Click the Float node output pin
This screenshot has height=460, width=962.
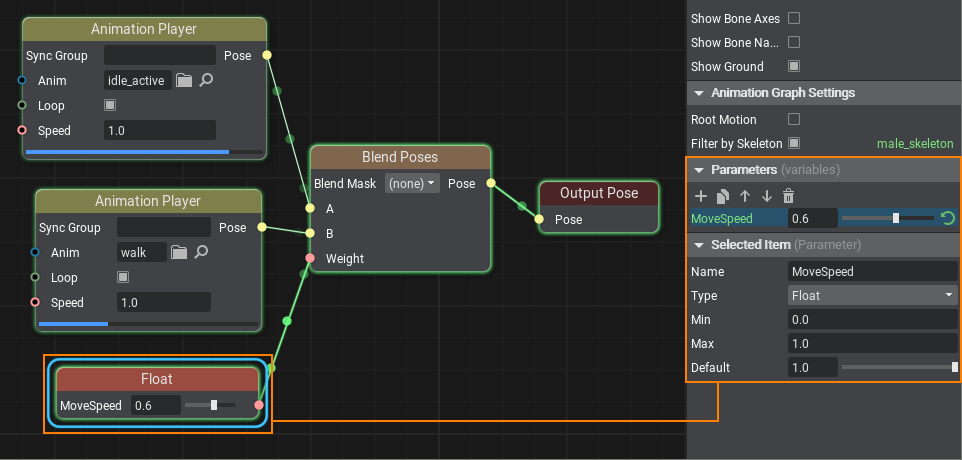click(x=259, y=405)
